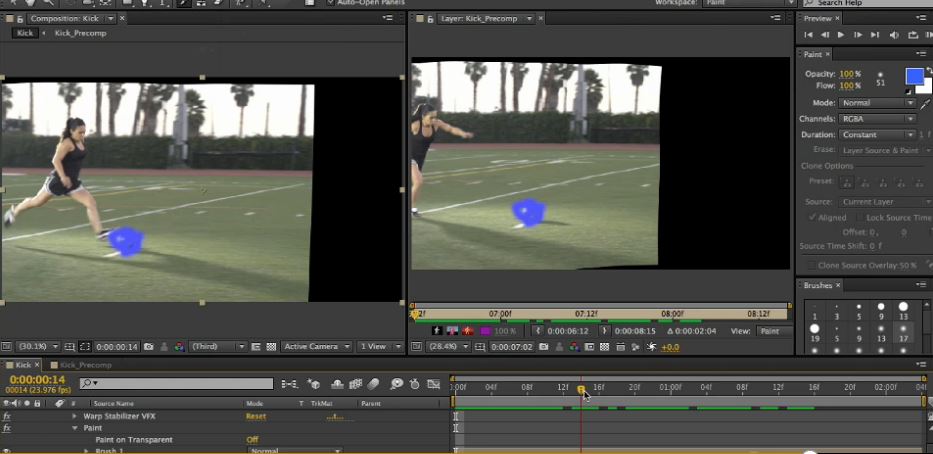This screenshot has height=454, width=933.
Task: Select the size 17 brush preset
Action: 903,333
